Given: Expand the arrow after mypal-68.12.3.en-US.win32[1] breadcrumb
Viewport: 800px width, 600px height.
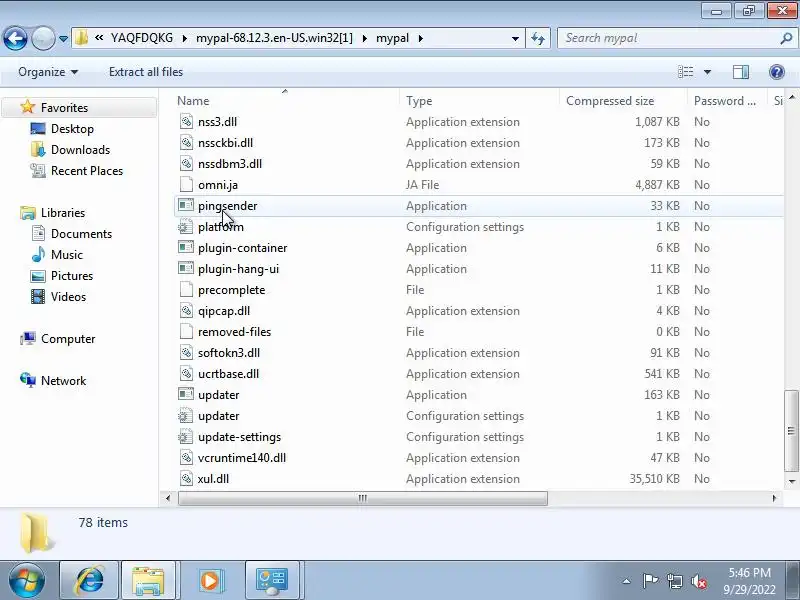Looking at the screenshot, I should pyautogui.click(x=364, y=38).
